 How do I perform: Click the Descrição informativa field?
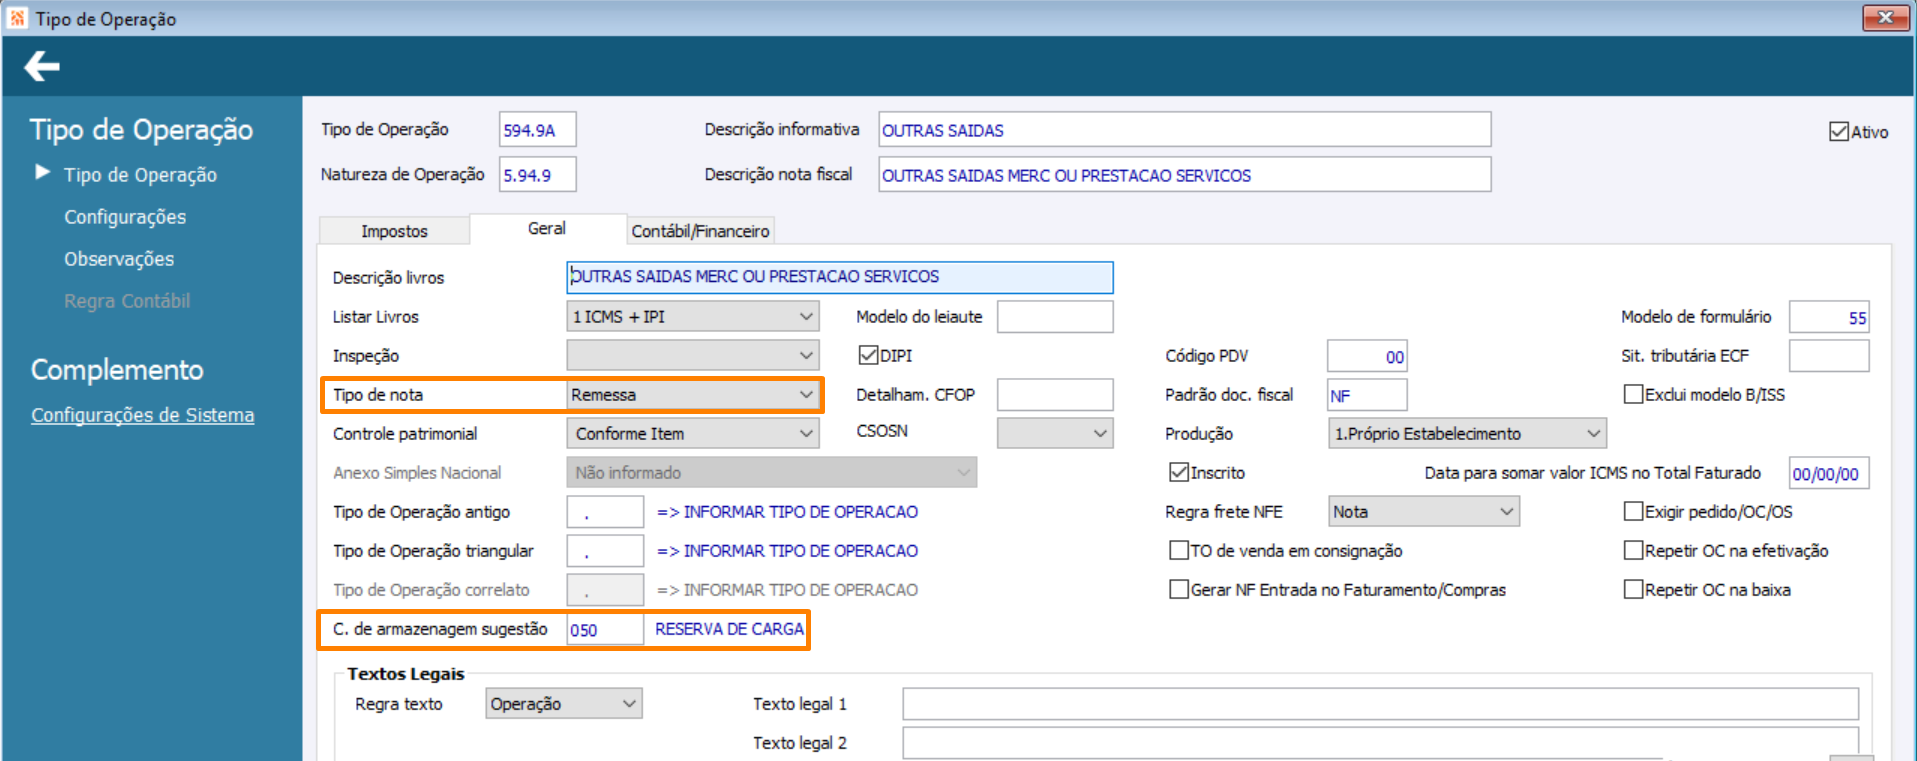(x=1184, y=130)
